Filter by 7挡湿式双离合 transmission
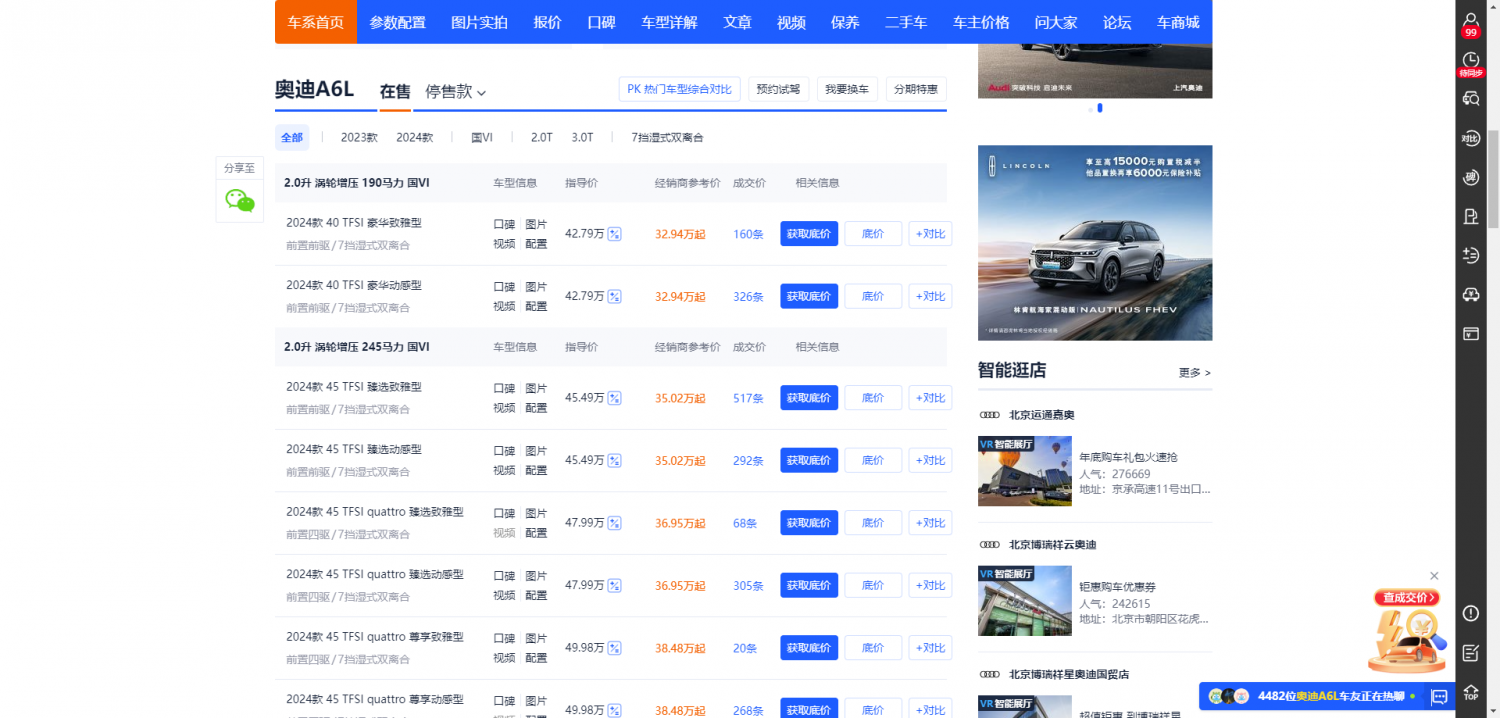 [667, 138]
